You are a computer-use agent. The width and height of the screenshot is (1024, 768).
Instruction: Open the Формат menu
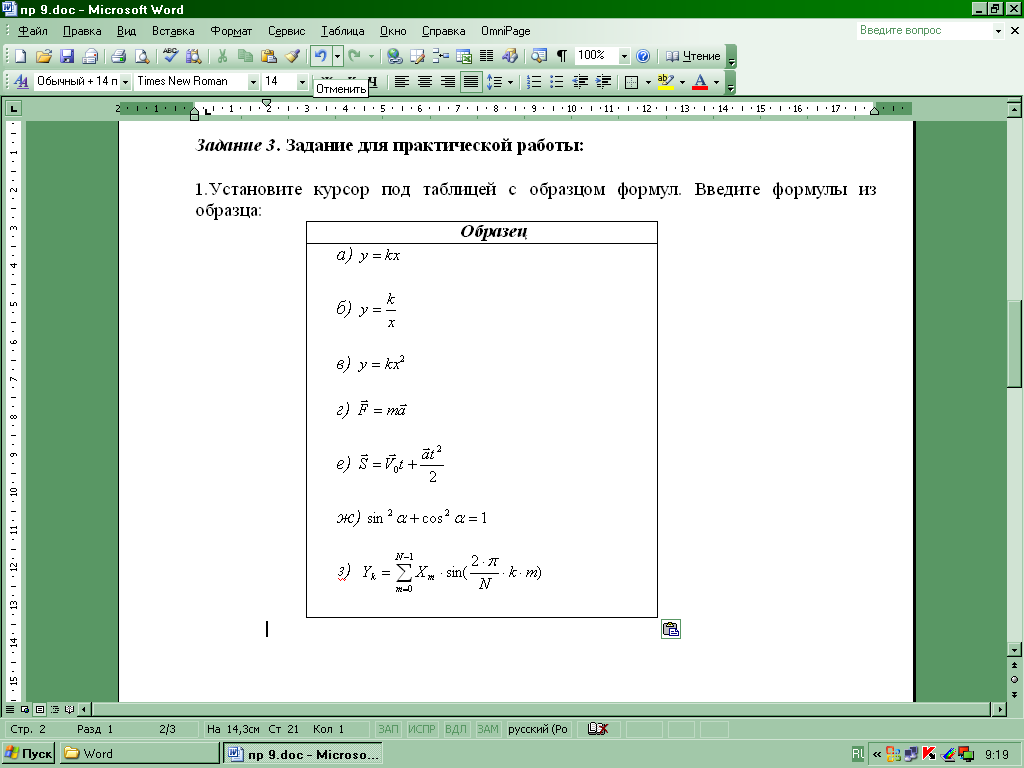[231, 31]
